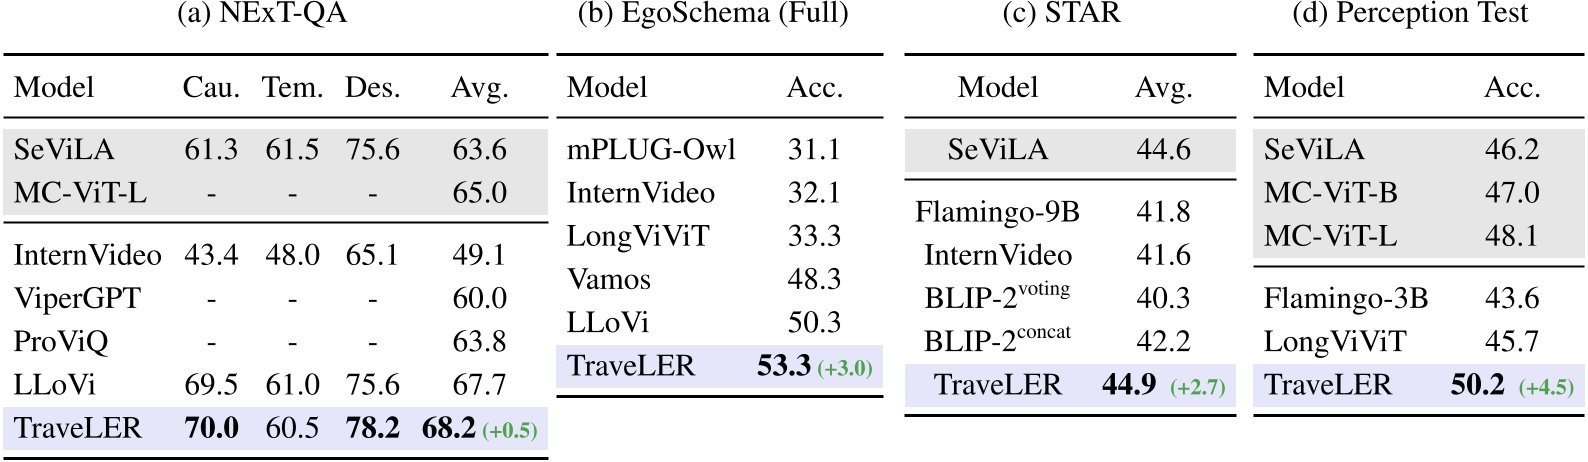The height and width of the screenshot is (462, 1588).
Task: Select the "Tem." column header
Action: coord(292,88)
